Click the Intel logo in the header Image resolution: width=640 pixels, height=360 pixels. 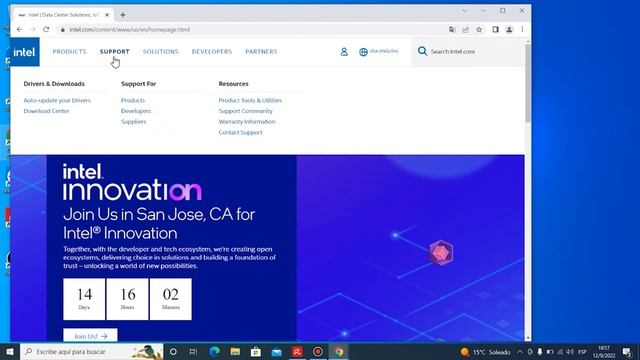click(24, 52)
